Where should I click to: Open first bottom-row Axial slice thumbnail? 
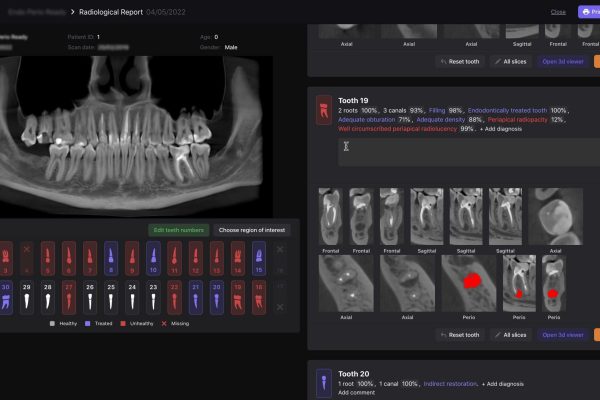[x=346, y=283]
